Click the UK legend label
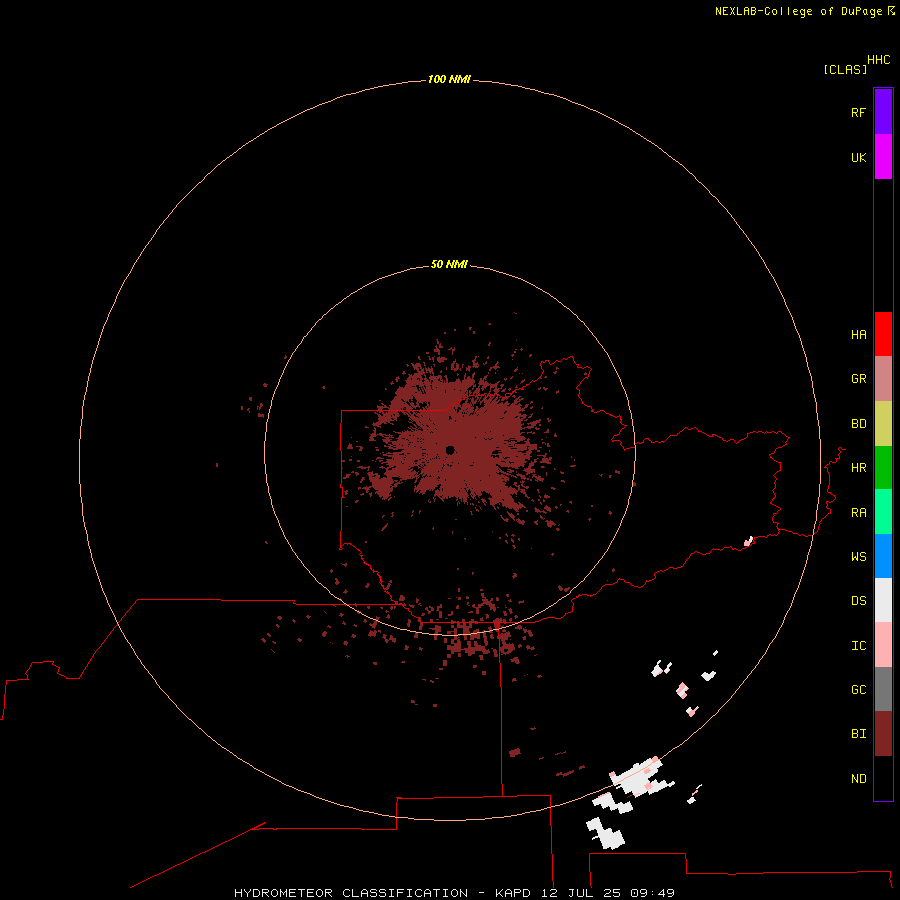 click(859, 157)
